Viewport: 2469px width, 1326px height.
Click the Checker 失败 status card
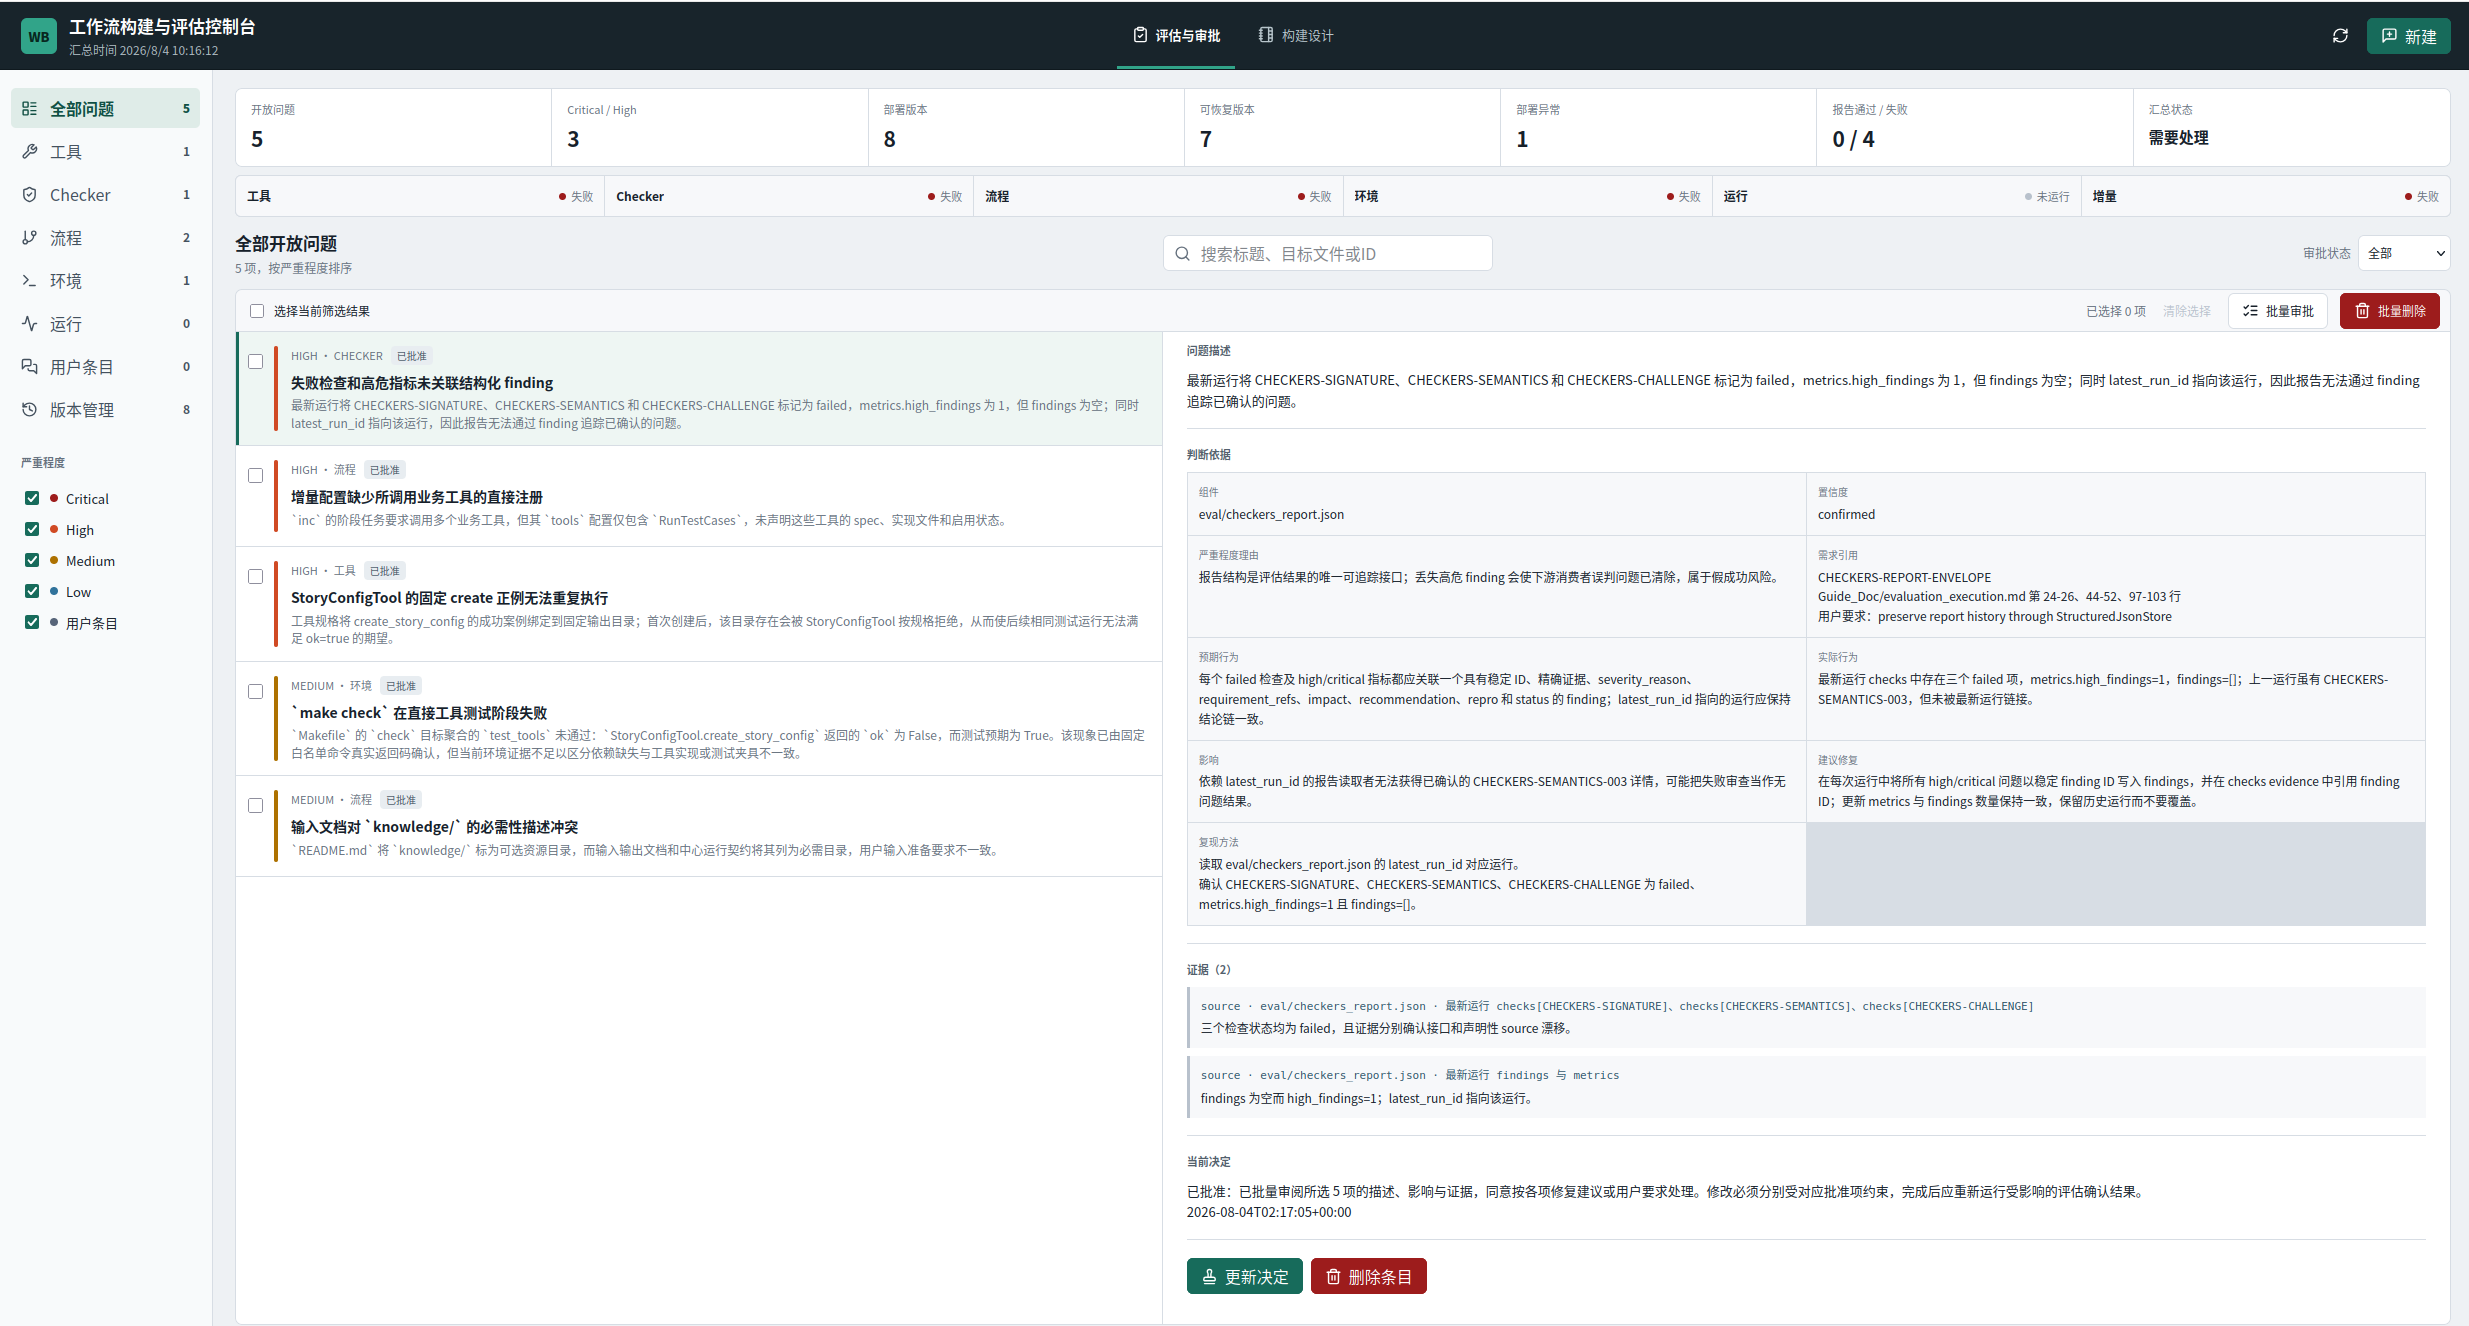(788, 196)
